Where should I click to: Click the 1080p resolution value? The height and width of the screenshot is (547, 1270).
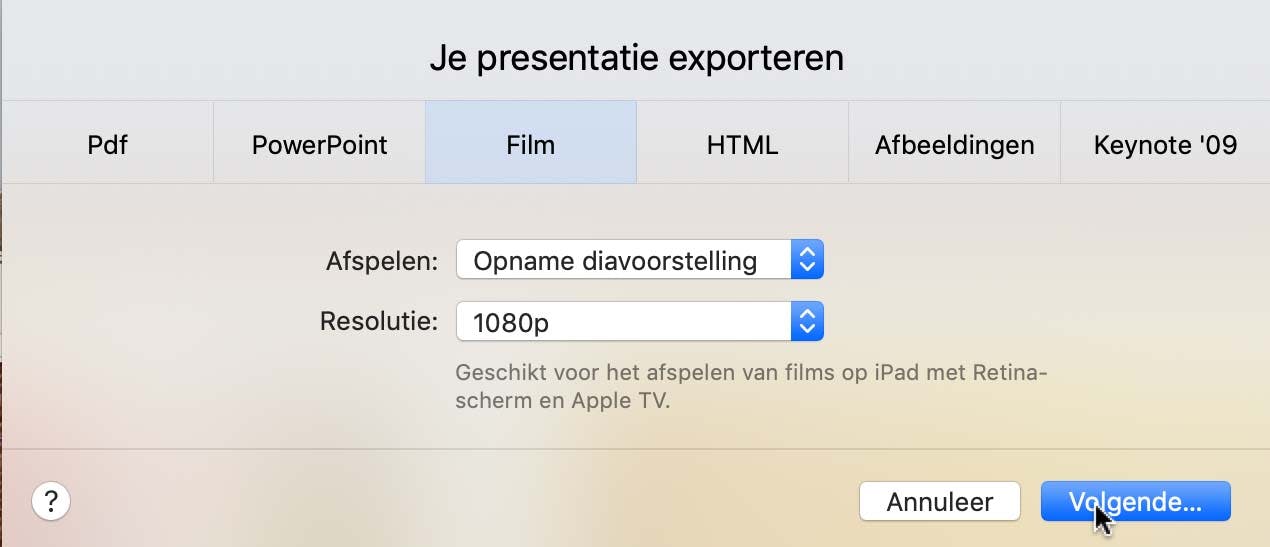511,322
